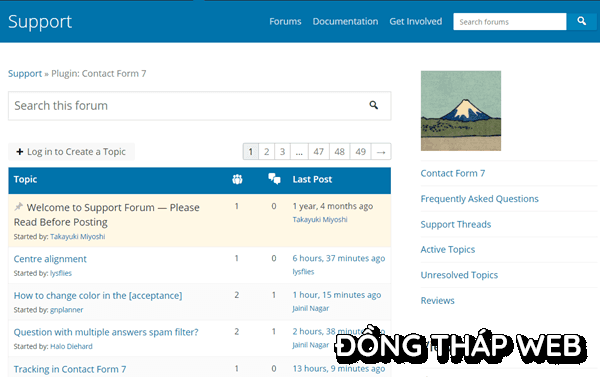Open Support Threads sidebar link
This screenshot has width=600, height=377.
[x=456, y=224]
